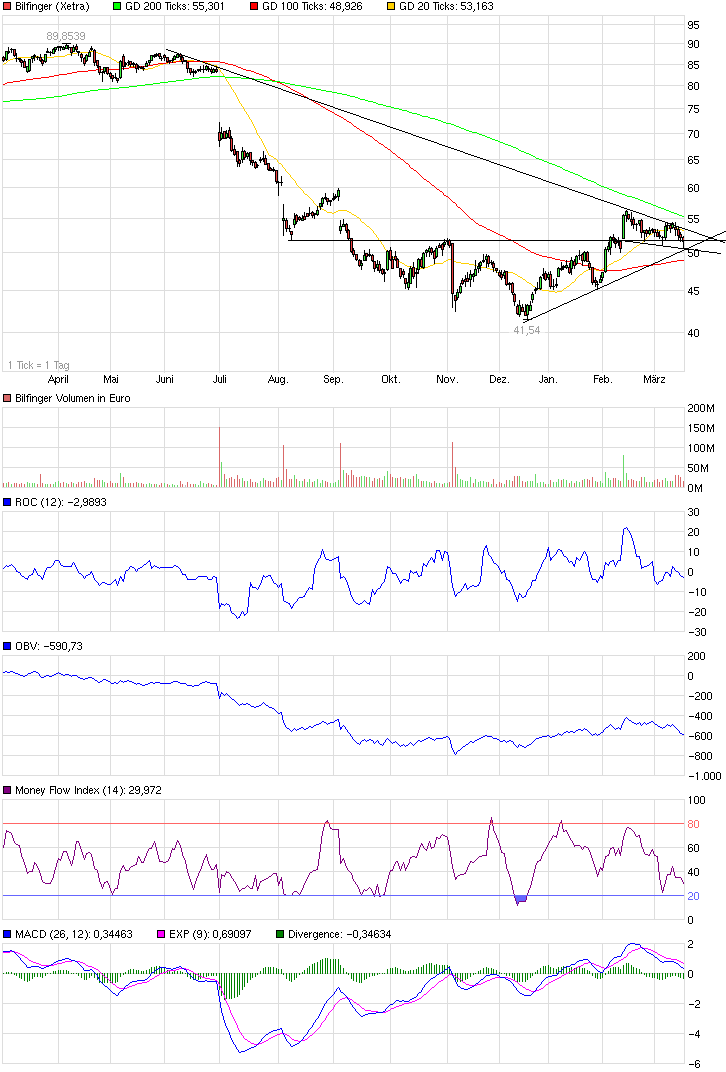This screenshot has height=1072, width=726.
Task: Click the 'April' x-axis label
Action: click(58, 379)
